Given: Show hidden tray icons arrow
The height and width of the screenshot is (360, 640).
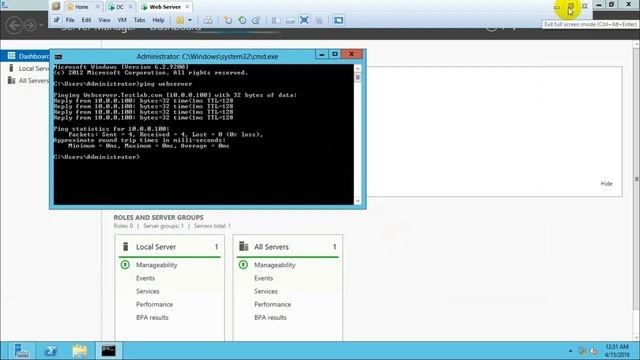Looking at the screenshot, I should (570, 351).
